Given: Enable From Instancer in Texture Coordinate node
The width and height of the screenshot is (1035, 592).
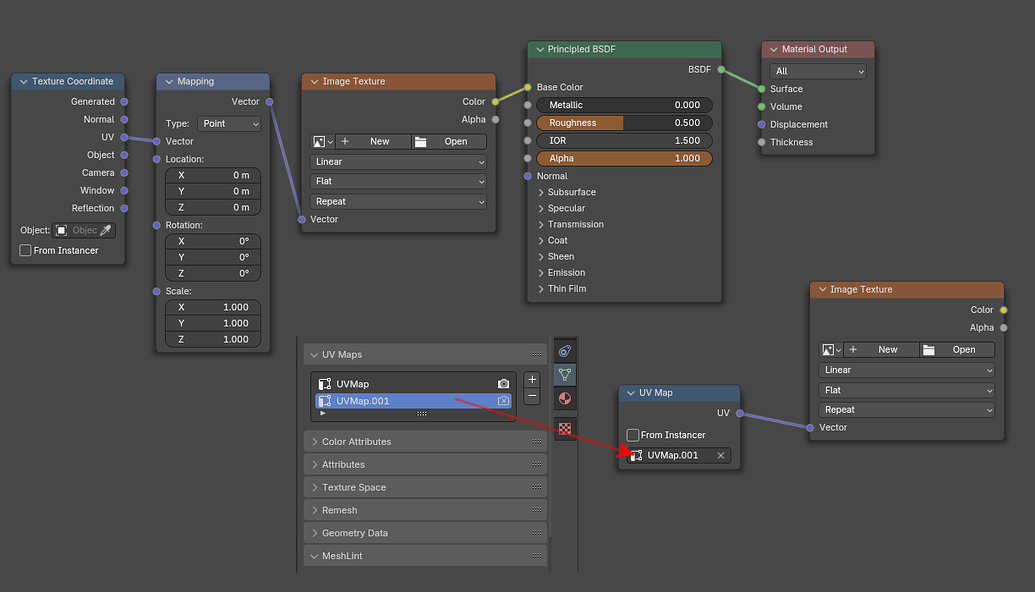Looking at the screenshot, I should [x=25, y=250].
